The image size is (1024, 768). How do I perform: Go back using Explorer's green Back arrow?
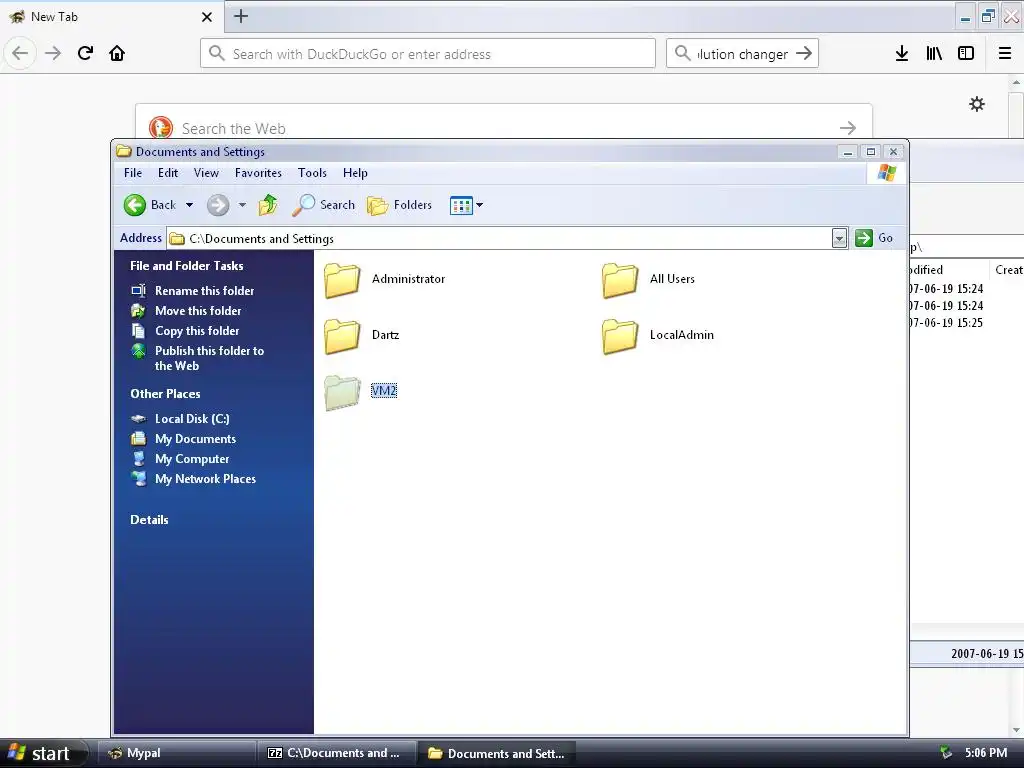(135, 205)
